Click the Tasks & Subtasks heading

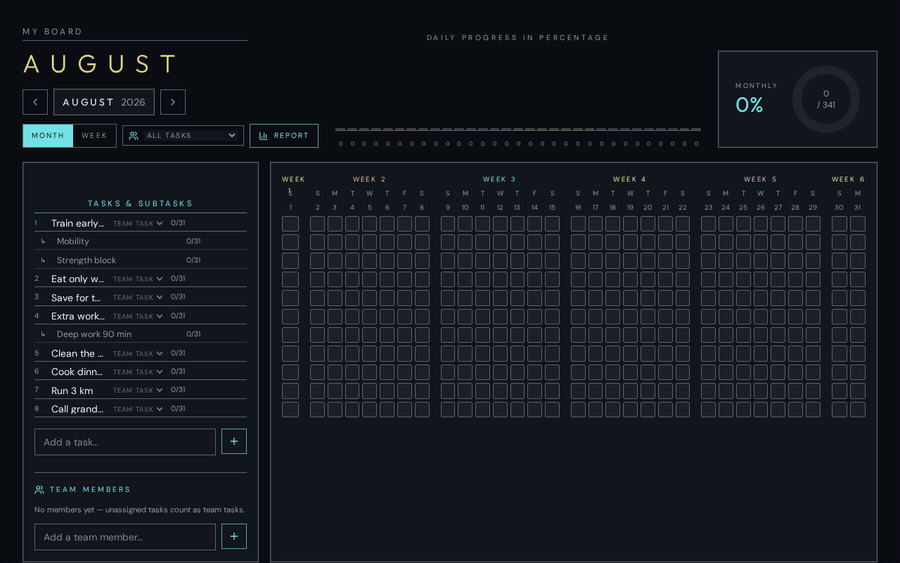click(x=140, y=203)
